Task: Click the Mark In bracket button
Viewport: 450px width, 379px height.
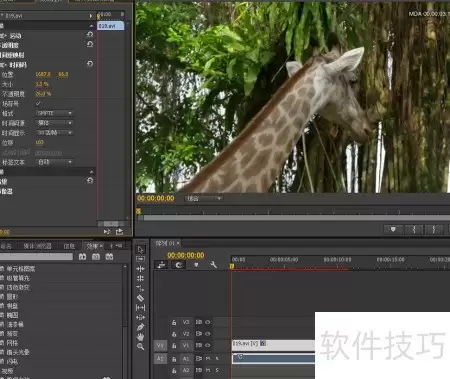Action: [x=414, y=229]
